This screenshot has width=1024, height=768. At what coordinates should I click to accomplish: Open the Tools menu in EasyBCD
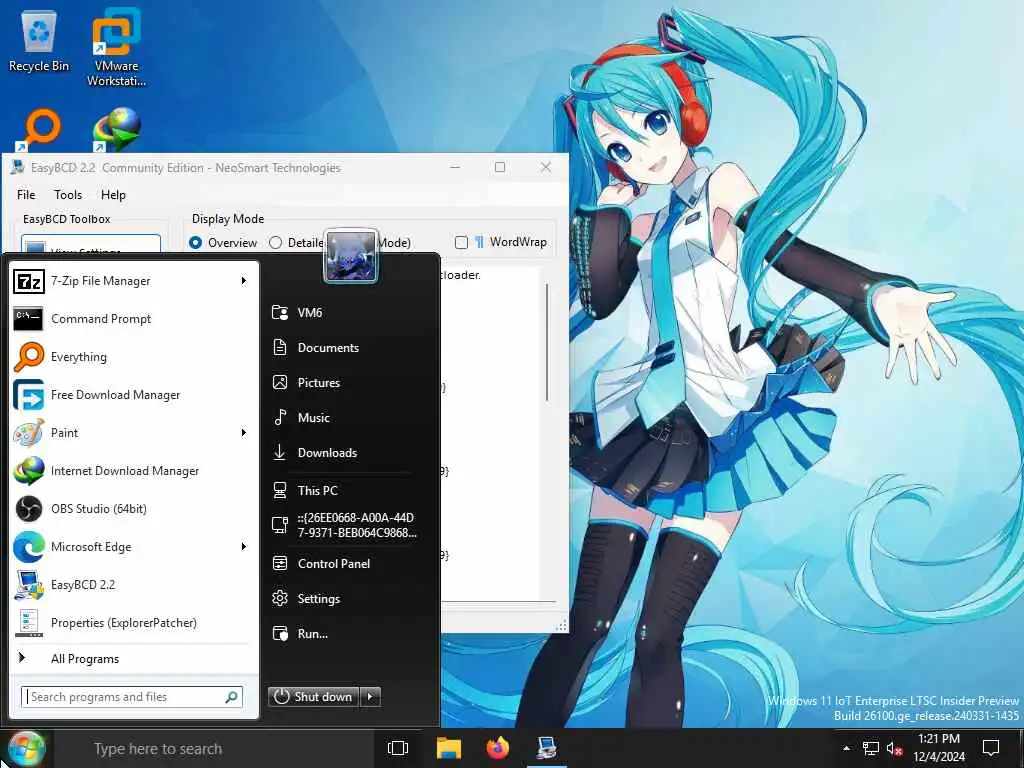pos(68,195)
